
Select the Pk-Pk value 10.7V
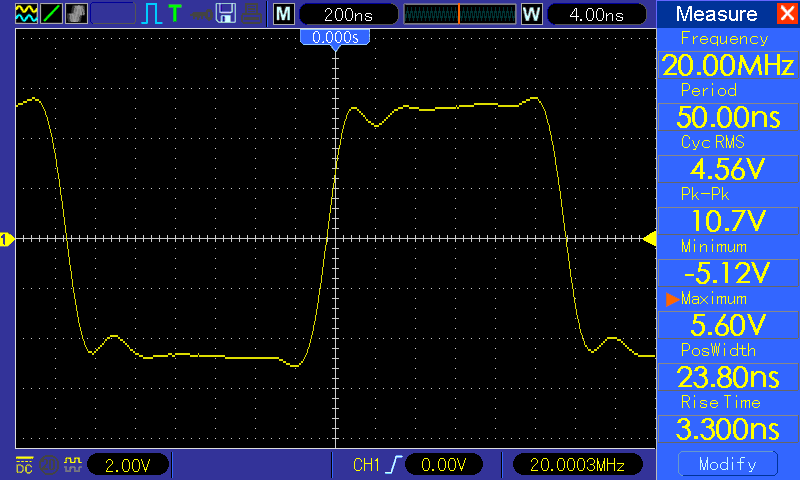728,221
